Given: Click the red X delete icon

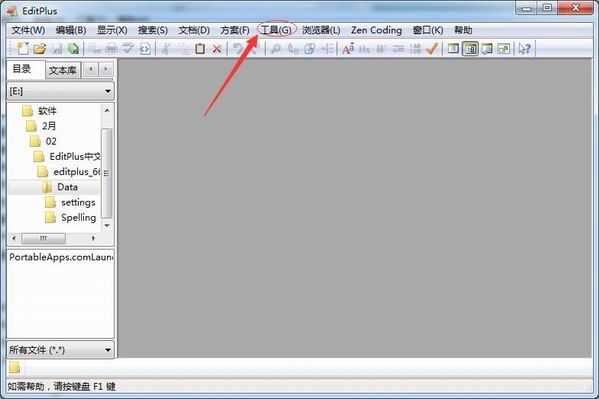Looking at the screenshot, I should pyautogui.click(x=217, y=49).
